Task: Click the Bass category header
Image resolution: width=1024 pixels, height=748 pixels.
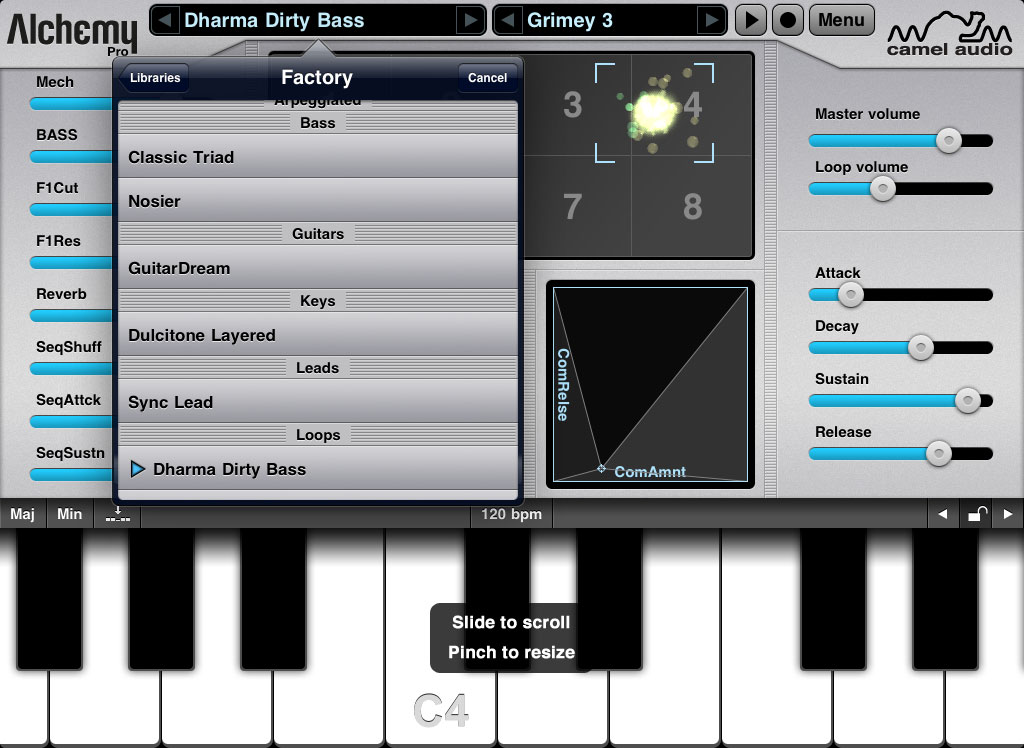Action: click(x=317, y=123)
